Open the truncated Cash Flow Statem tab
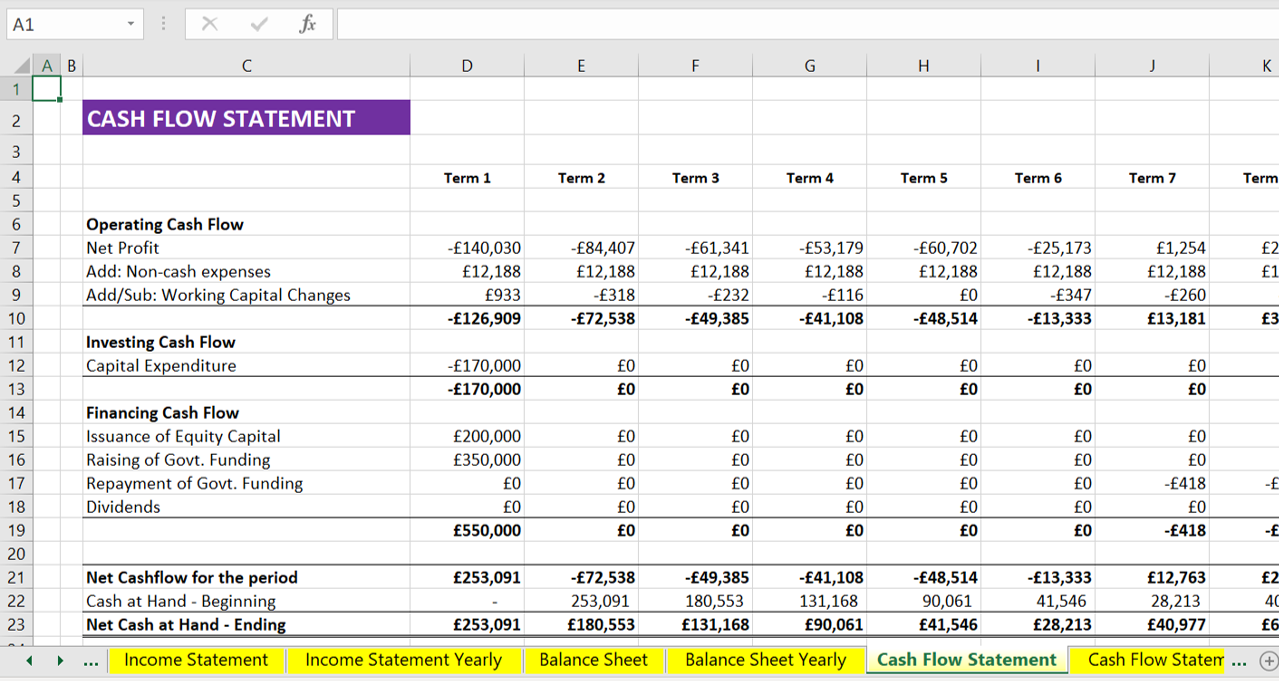 click(x=1148, y=660)
